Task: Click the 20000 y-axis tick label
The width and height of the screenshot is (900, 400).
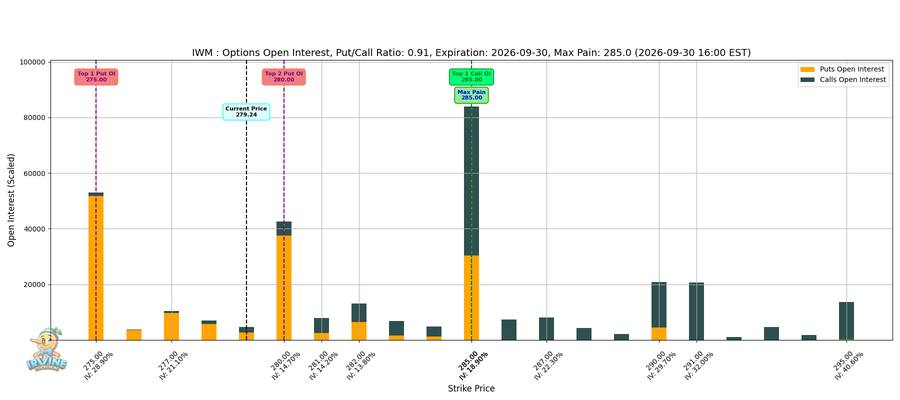Action: [x=35, y=285]
